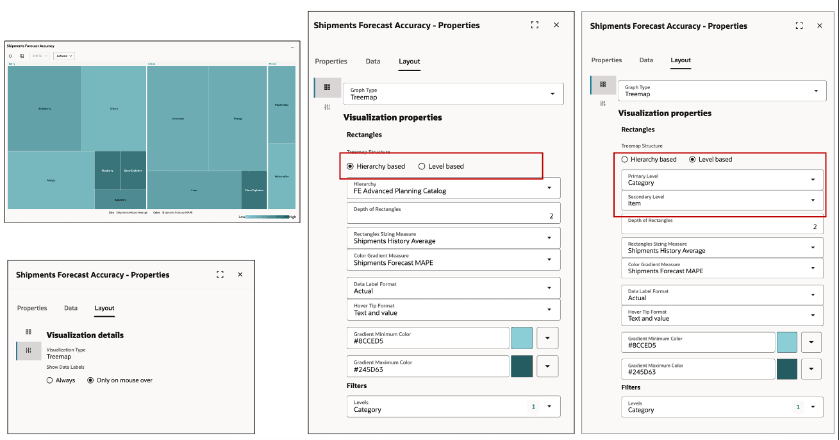This screenshot has height=440, width=840.
Task: Select sliders sidebar icon in panel with Hierarchy dropdown
Action: [x=327, y=107]
